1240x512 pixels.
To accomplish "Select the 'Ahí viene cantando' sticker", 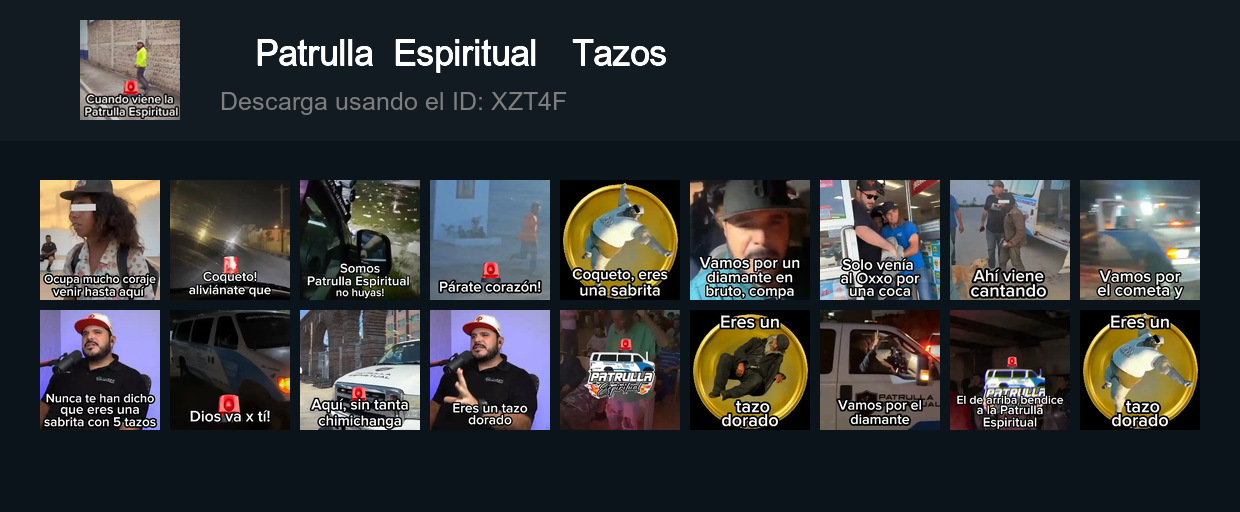I will [x=1010, y=240].
